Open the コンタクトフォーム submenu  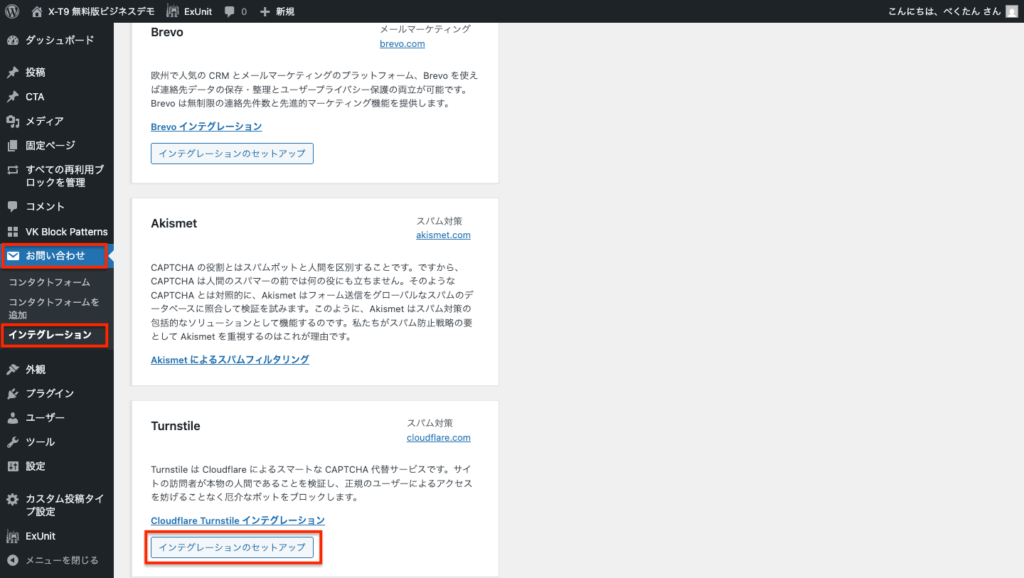pyautogui.click(x=50, y=282)
